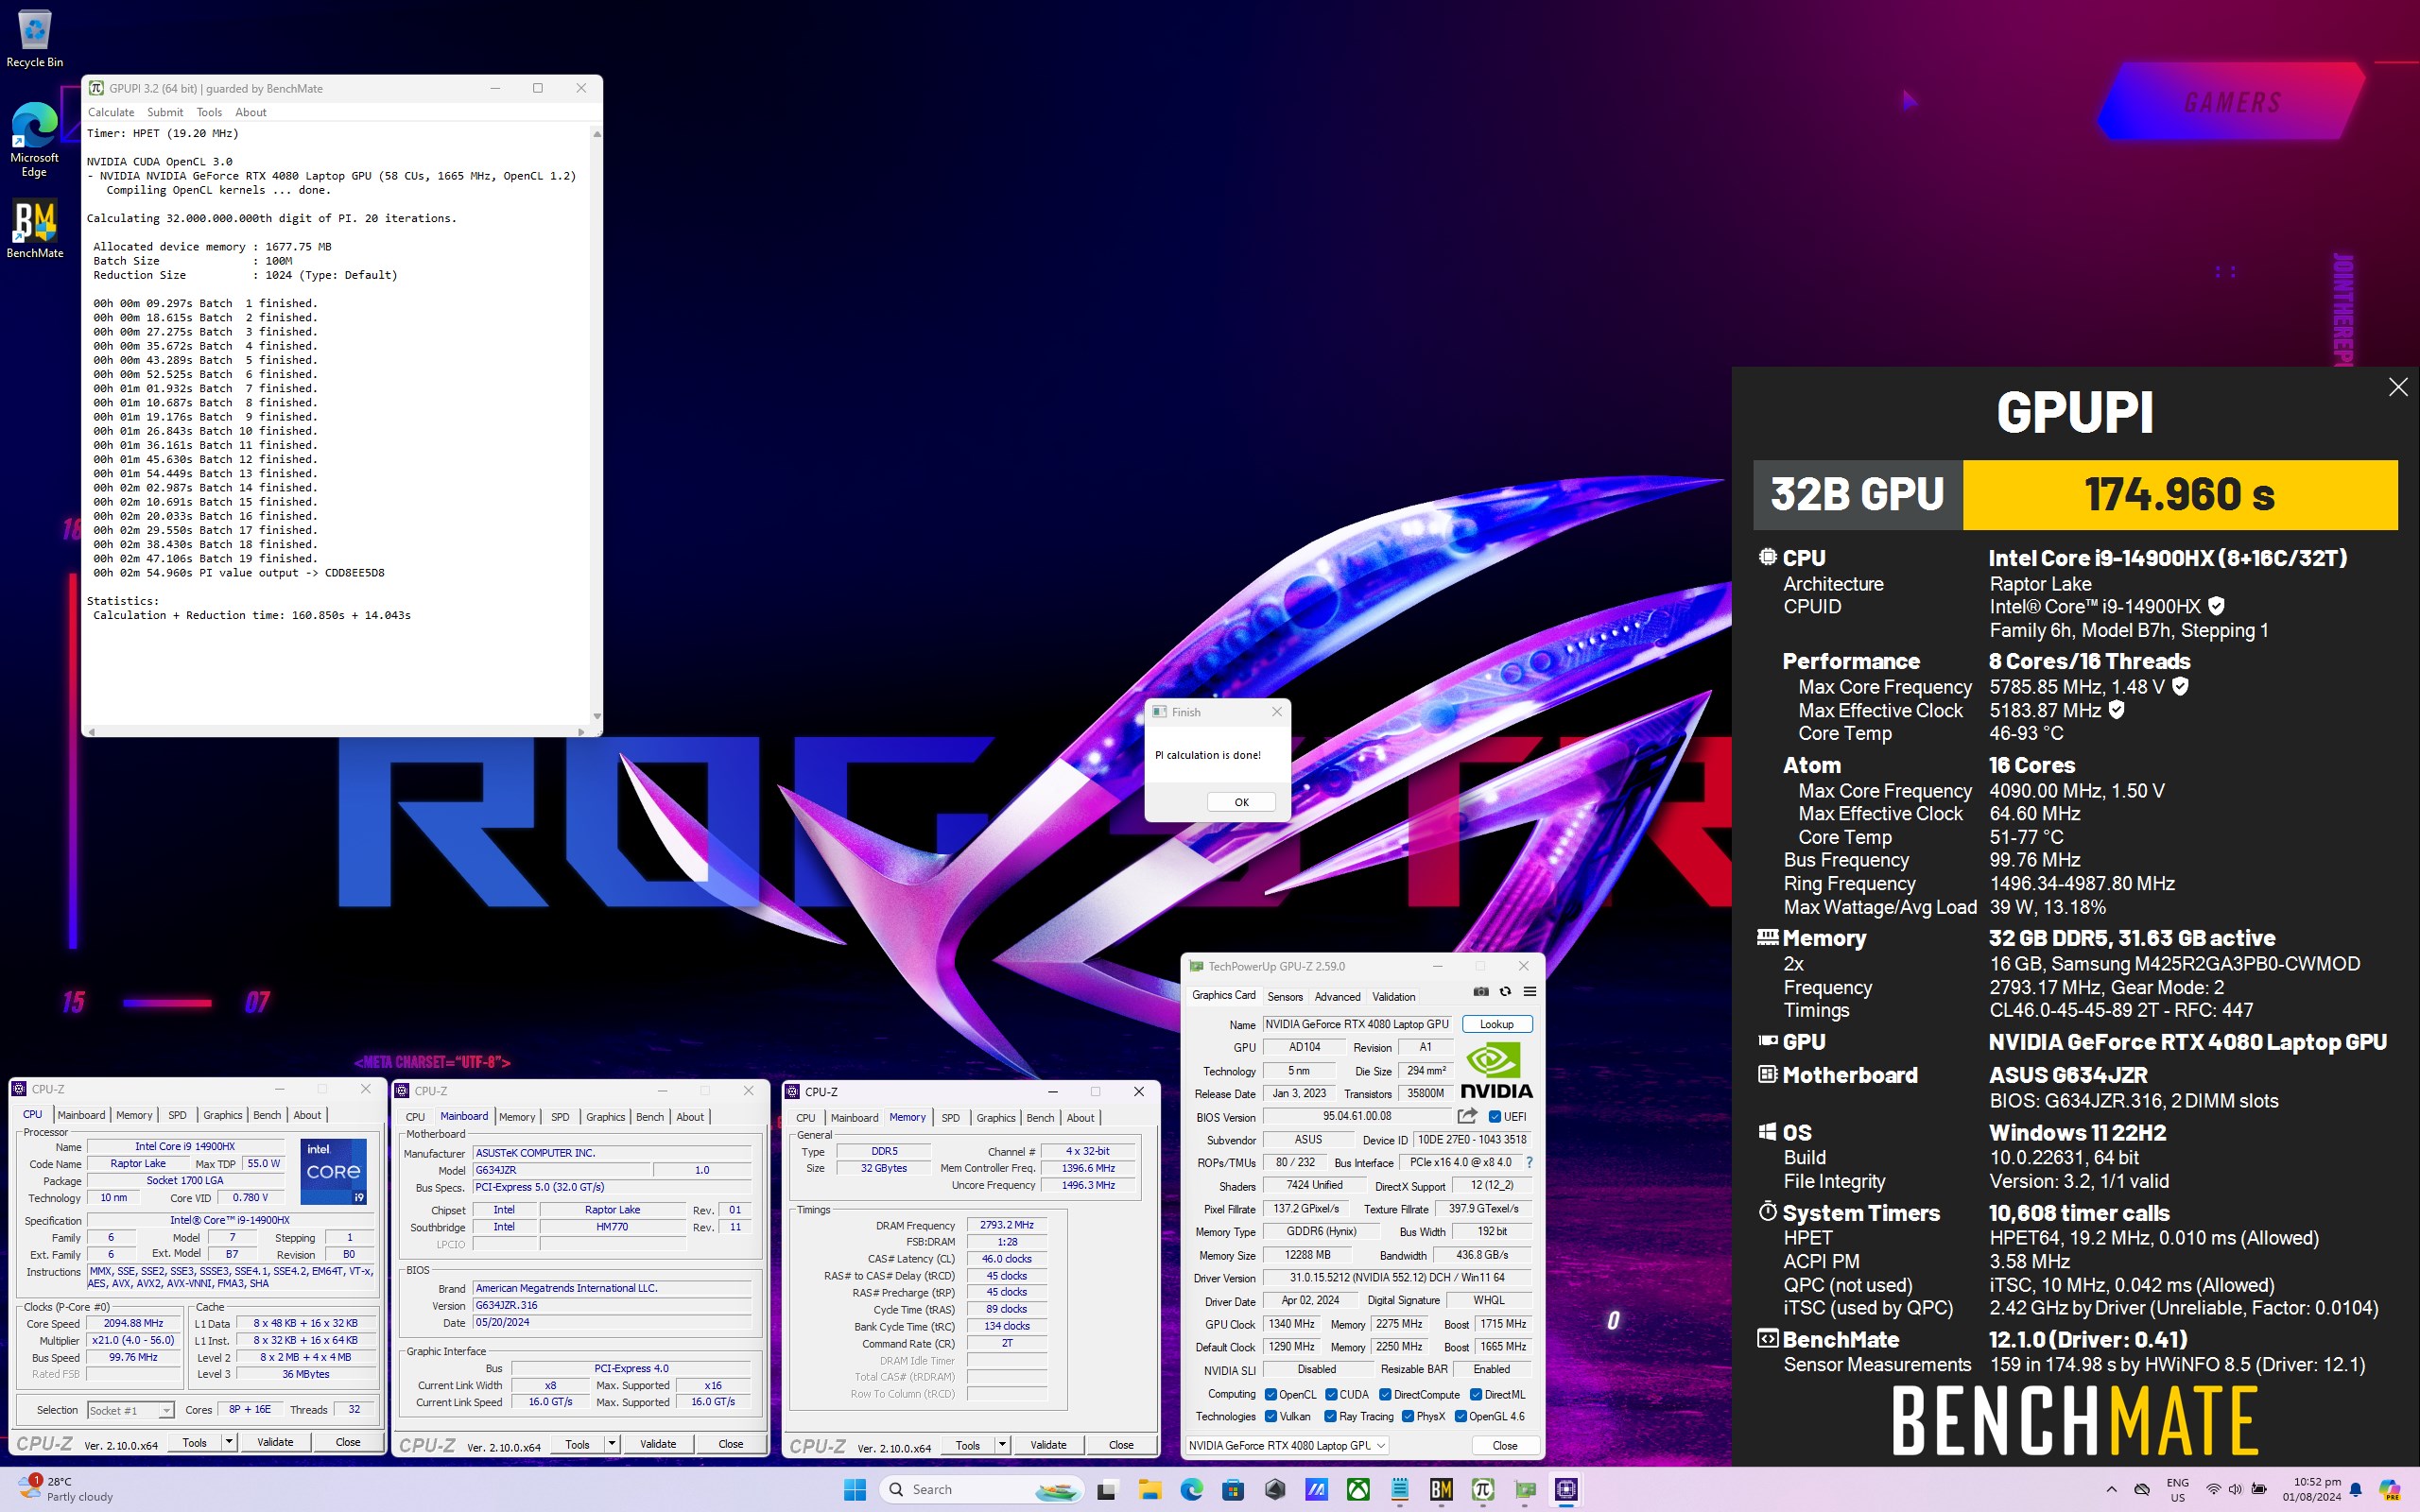Switch to CPU-Z on the taskbar

click(x=1566, y=1489)
